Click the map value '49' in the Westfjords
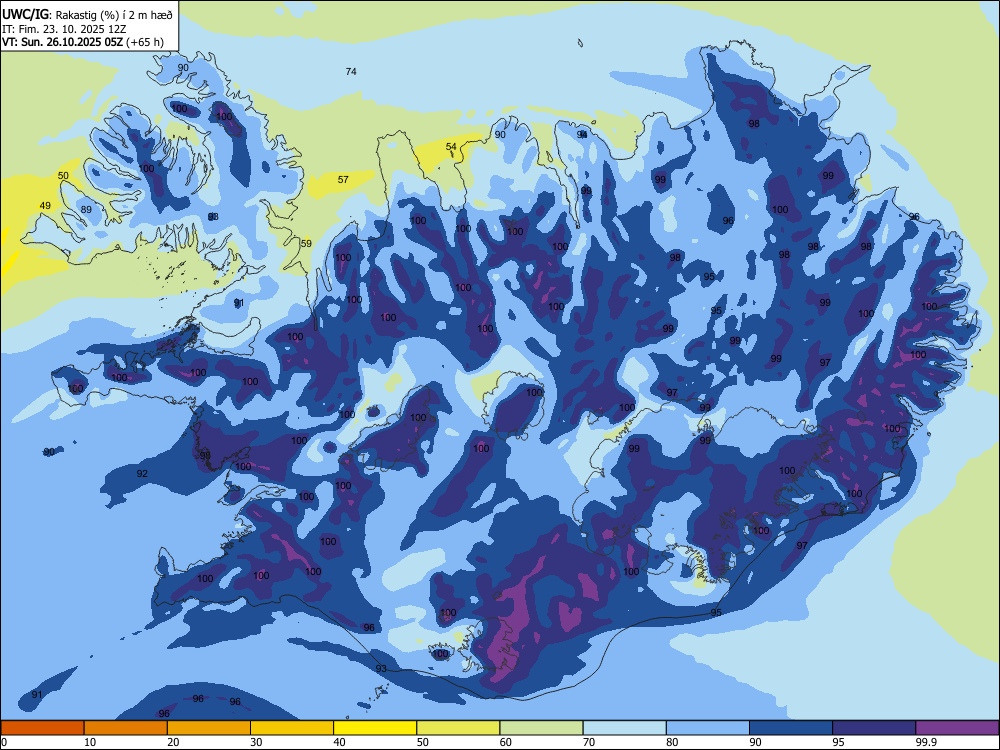This screenshot has height=750, width=1000. point(45,205)
